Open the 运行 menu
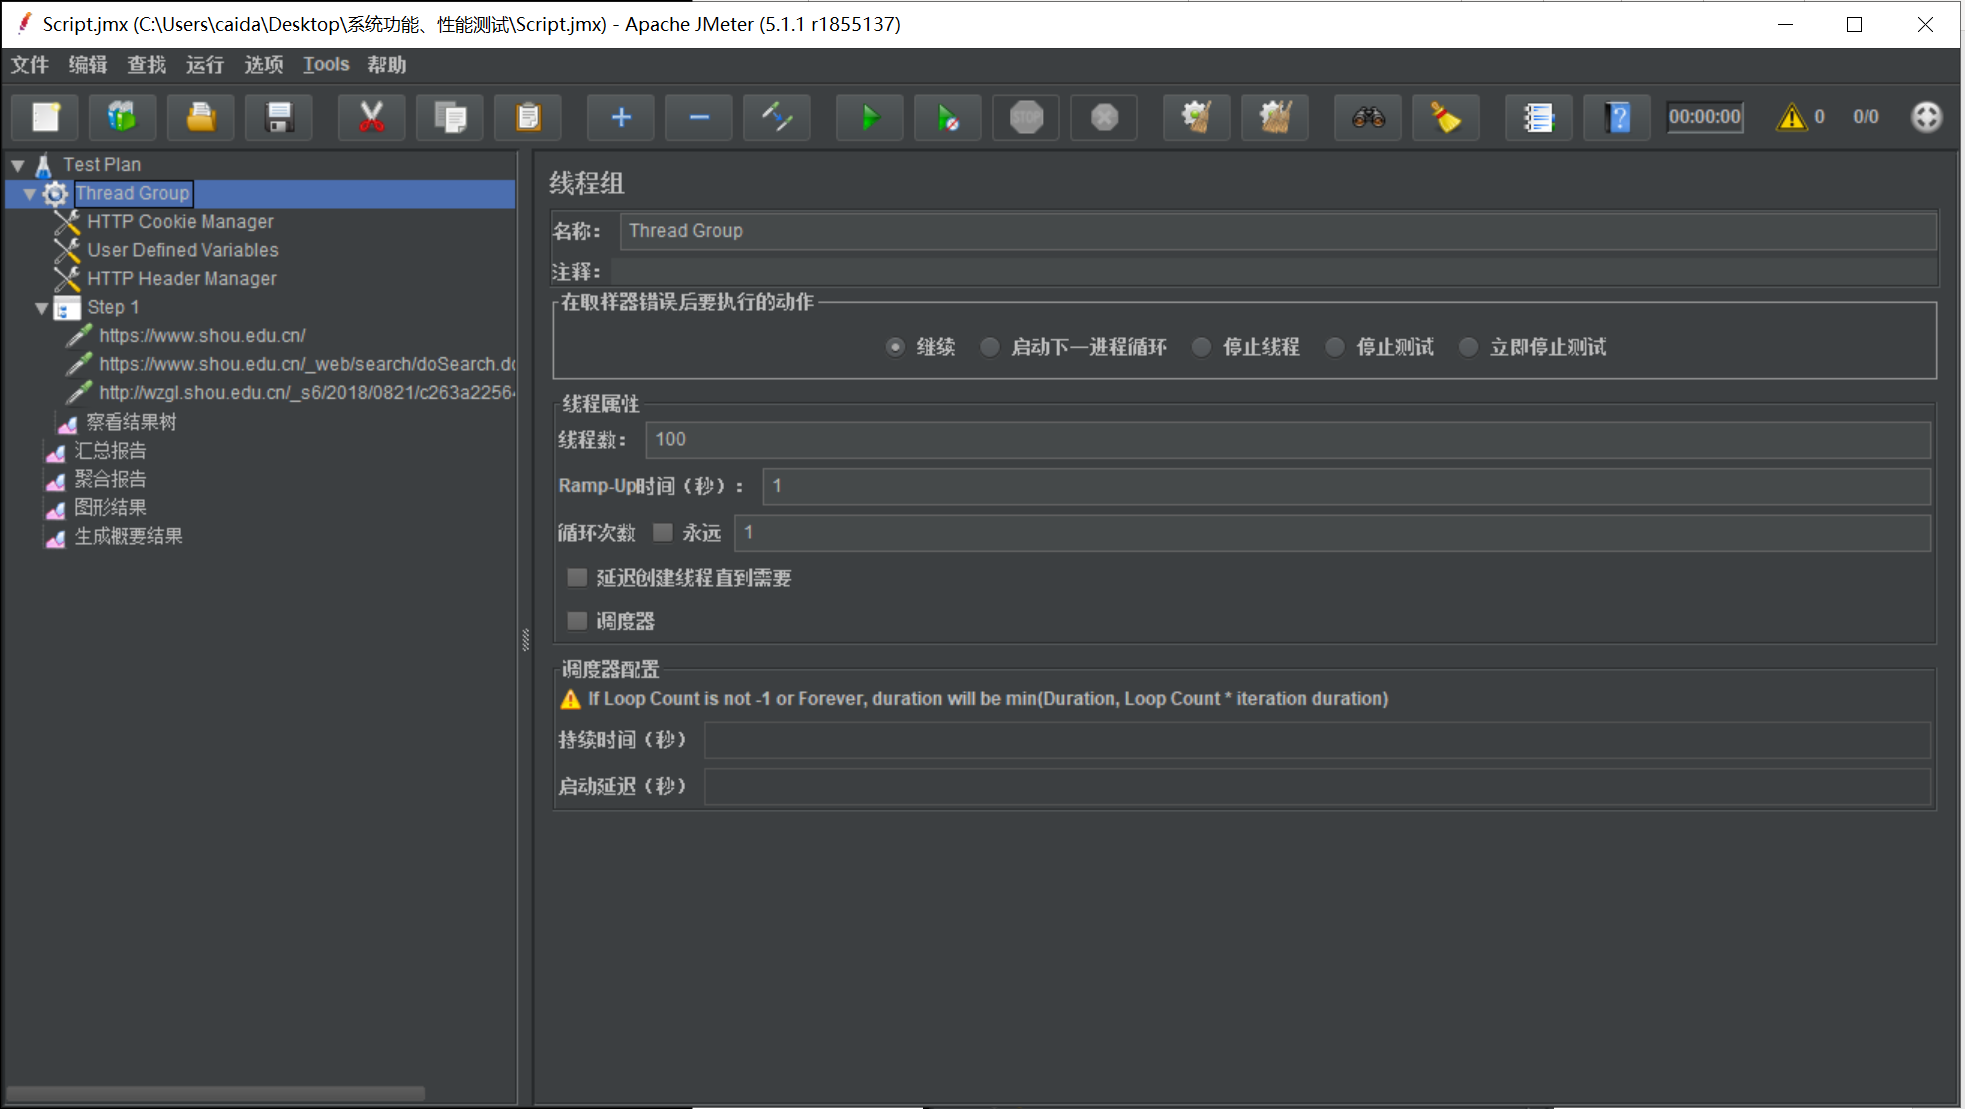Screen dimensions: 1965x1109 pos(205,65)
